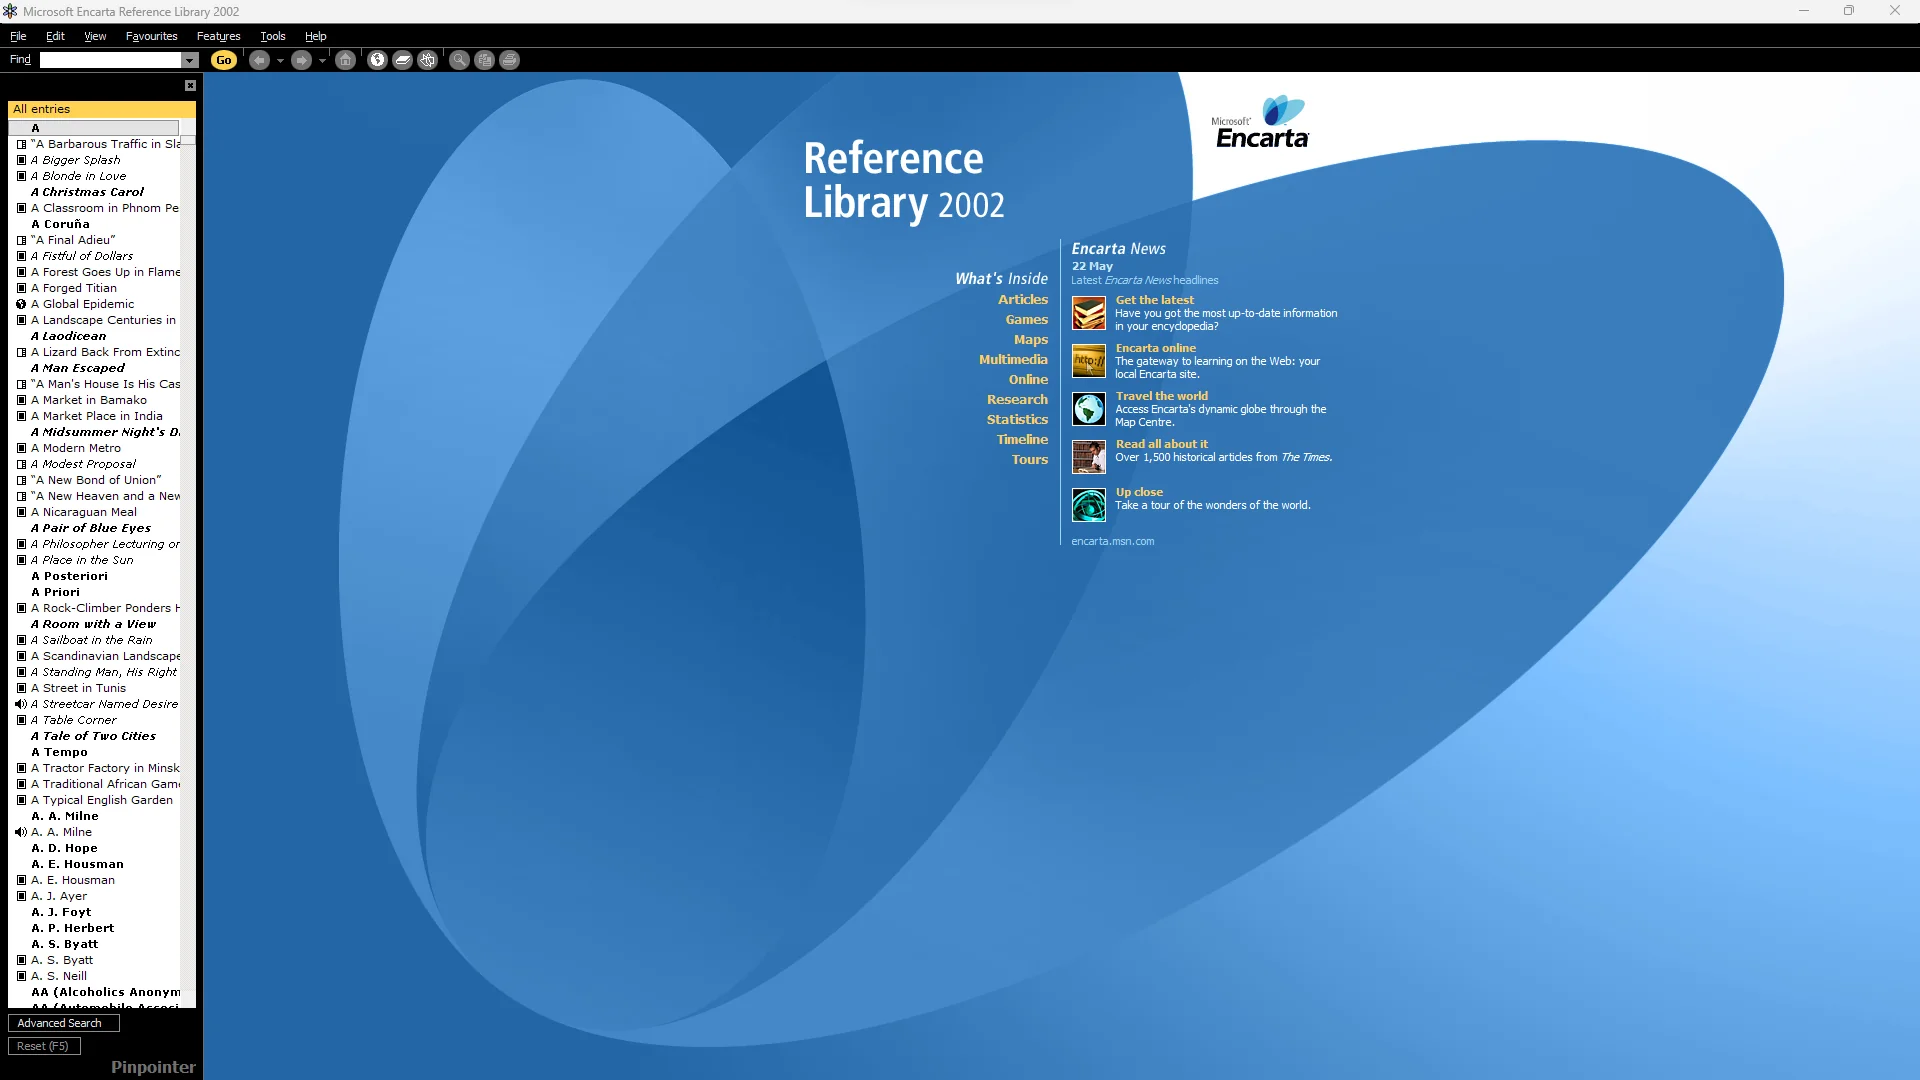Image resolution: width=1920 pixels, height=1080 pixels.
Task: Open the Research link
Action: 1017,399
